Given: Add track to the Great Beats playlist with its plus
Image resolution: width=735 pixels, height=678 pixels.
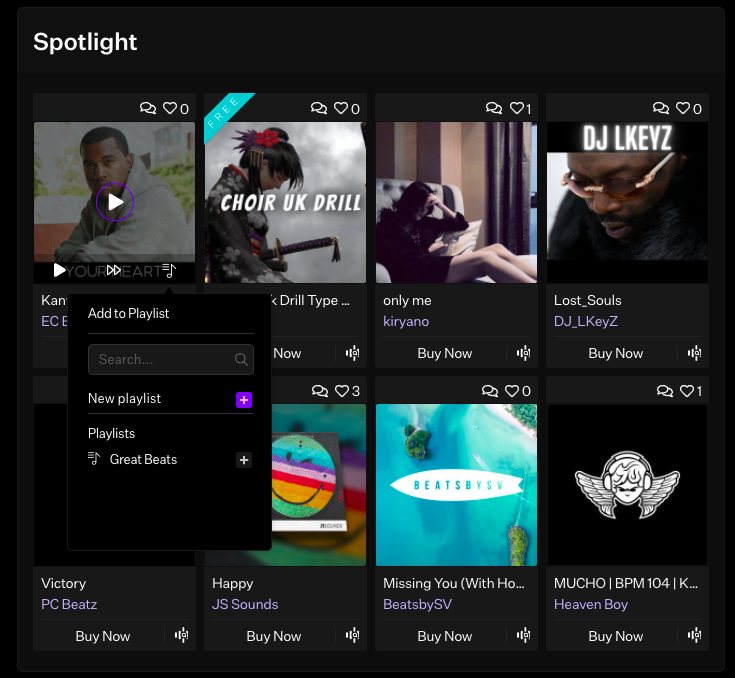Looking at the screenshot, I should coord(244,460).
